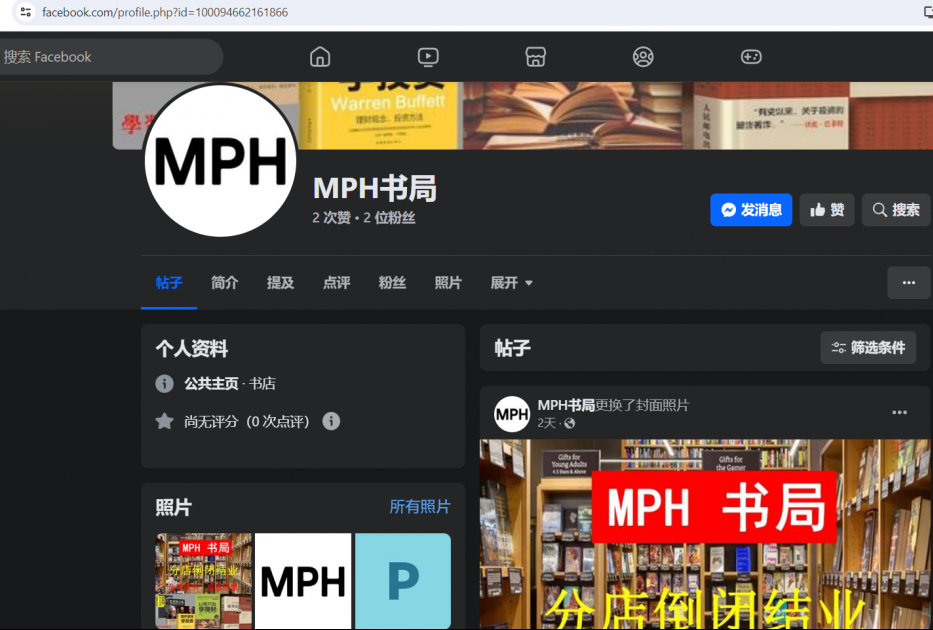Open the browser address bar site info

pyautogui.click(x=25, y=13)
